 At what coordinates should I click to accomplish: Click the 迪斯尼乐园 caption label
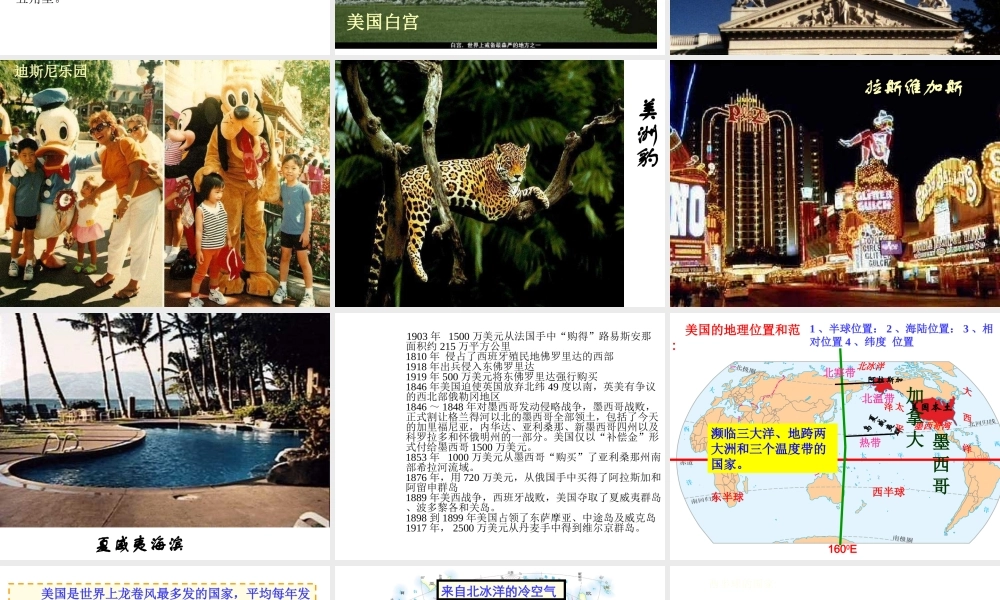pos(50,71)
